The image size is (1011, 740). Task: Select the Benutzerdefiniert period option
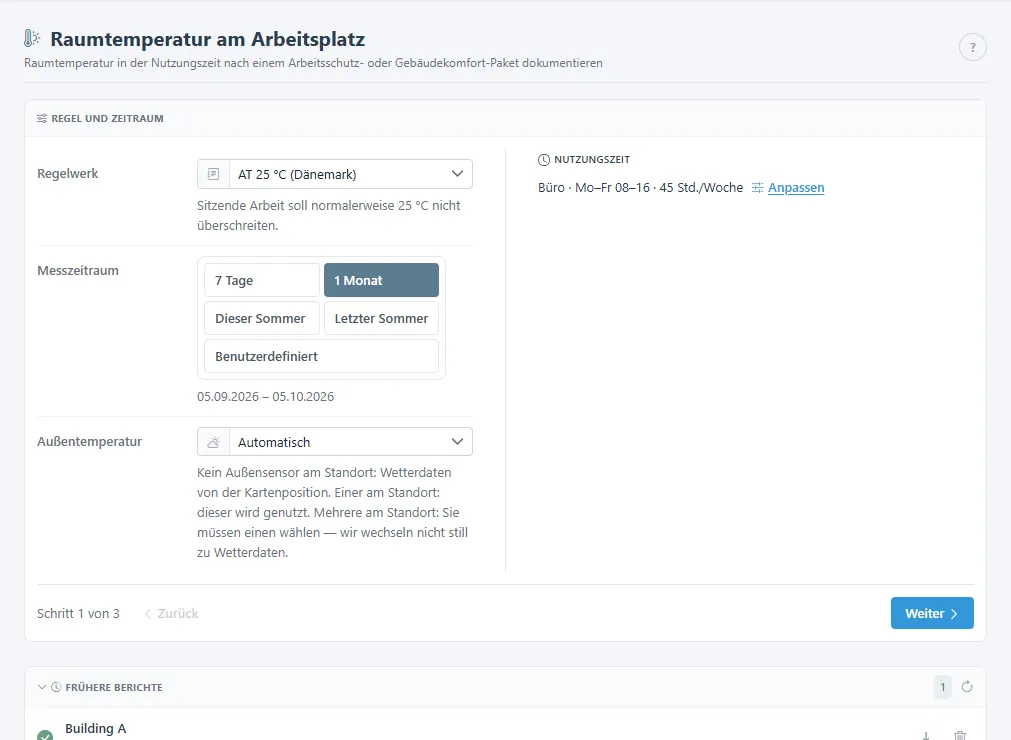321,356
